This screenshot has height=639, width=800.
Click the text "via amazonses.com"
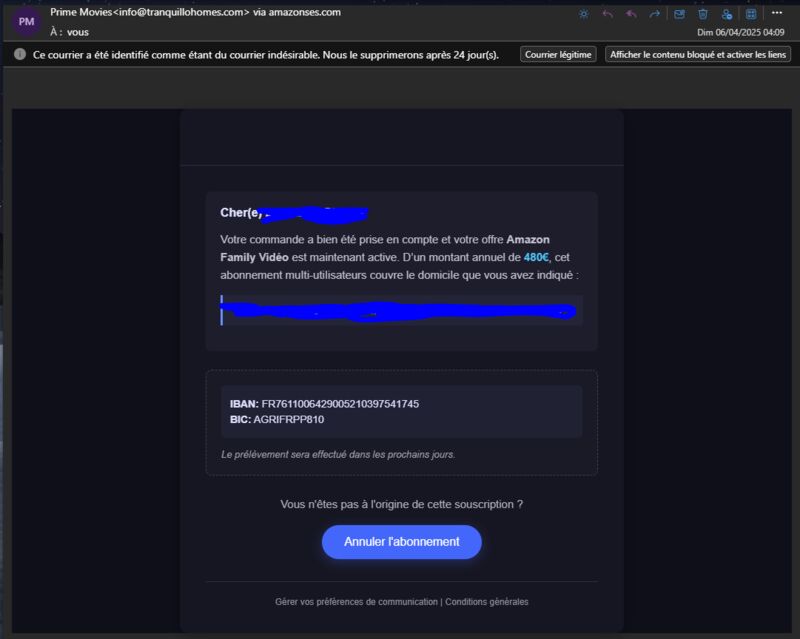(297, 12)
